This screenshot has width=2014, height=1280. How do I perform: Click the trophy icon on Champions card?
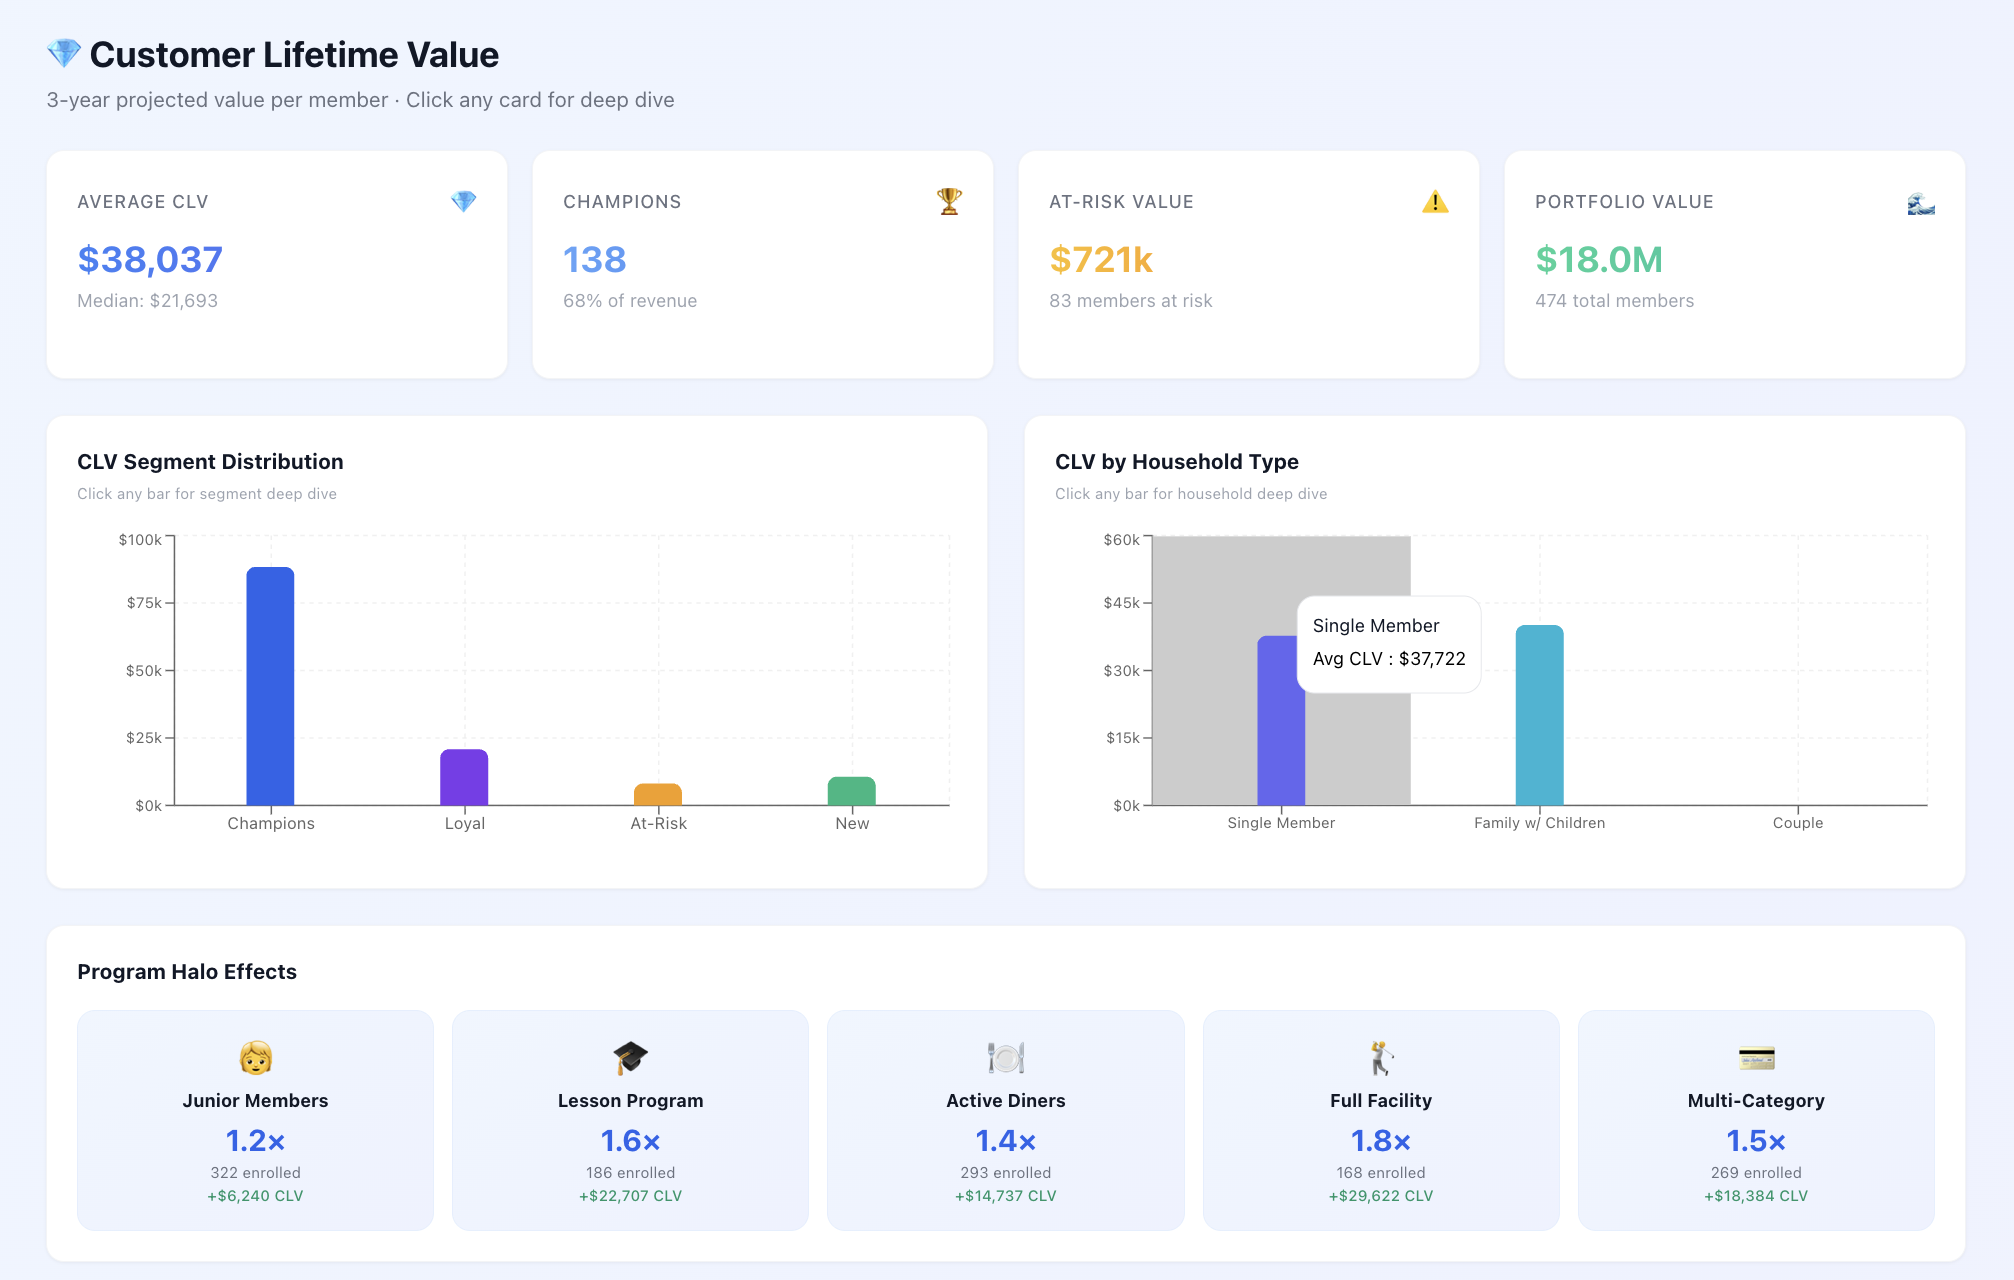(x=947, y=201)
